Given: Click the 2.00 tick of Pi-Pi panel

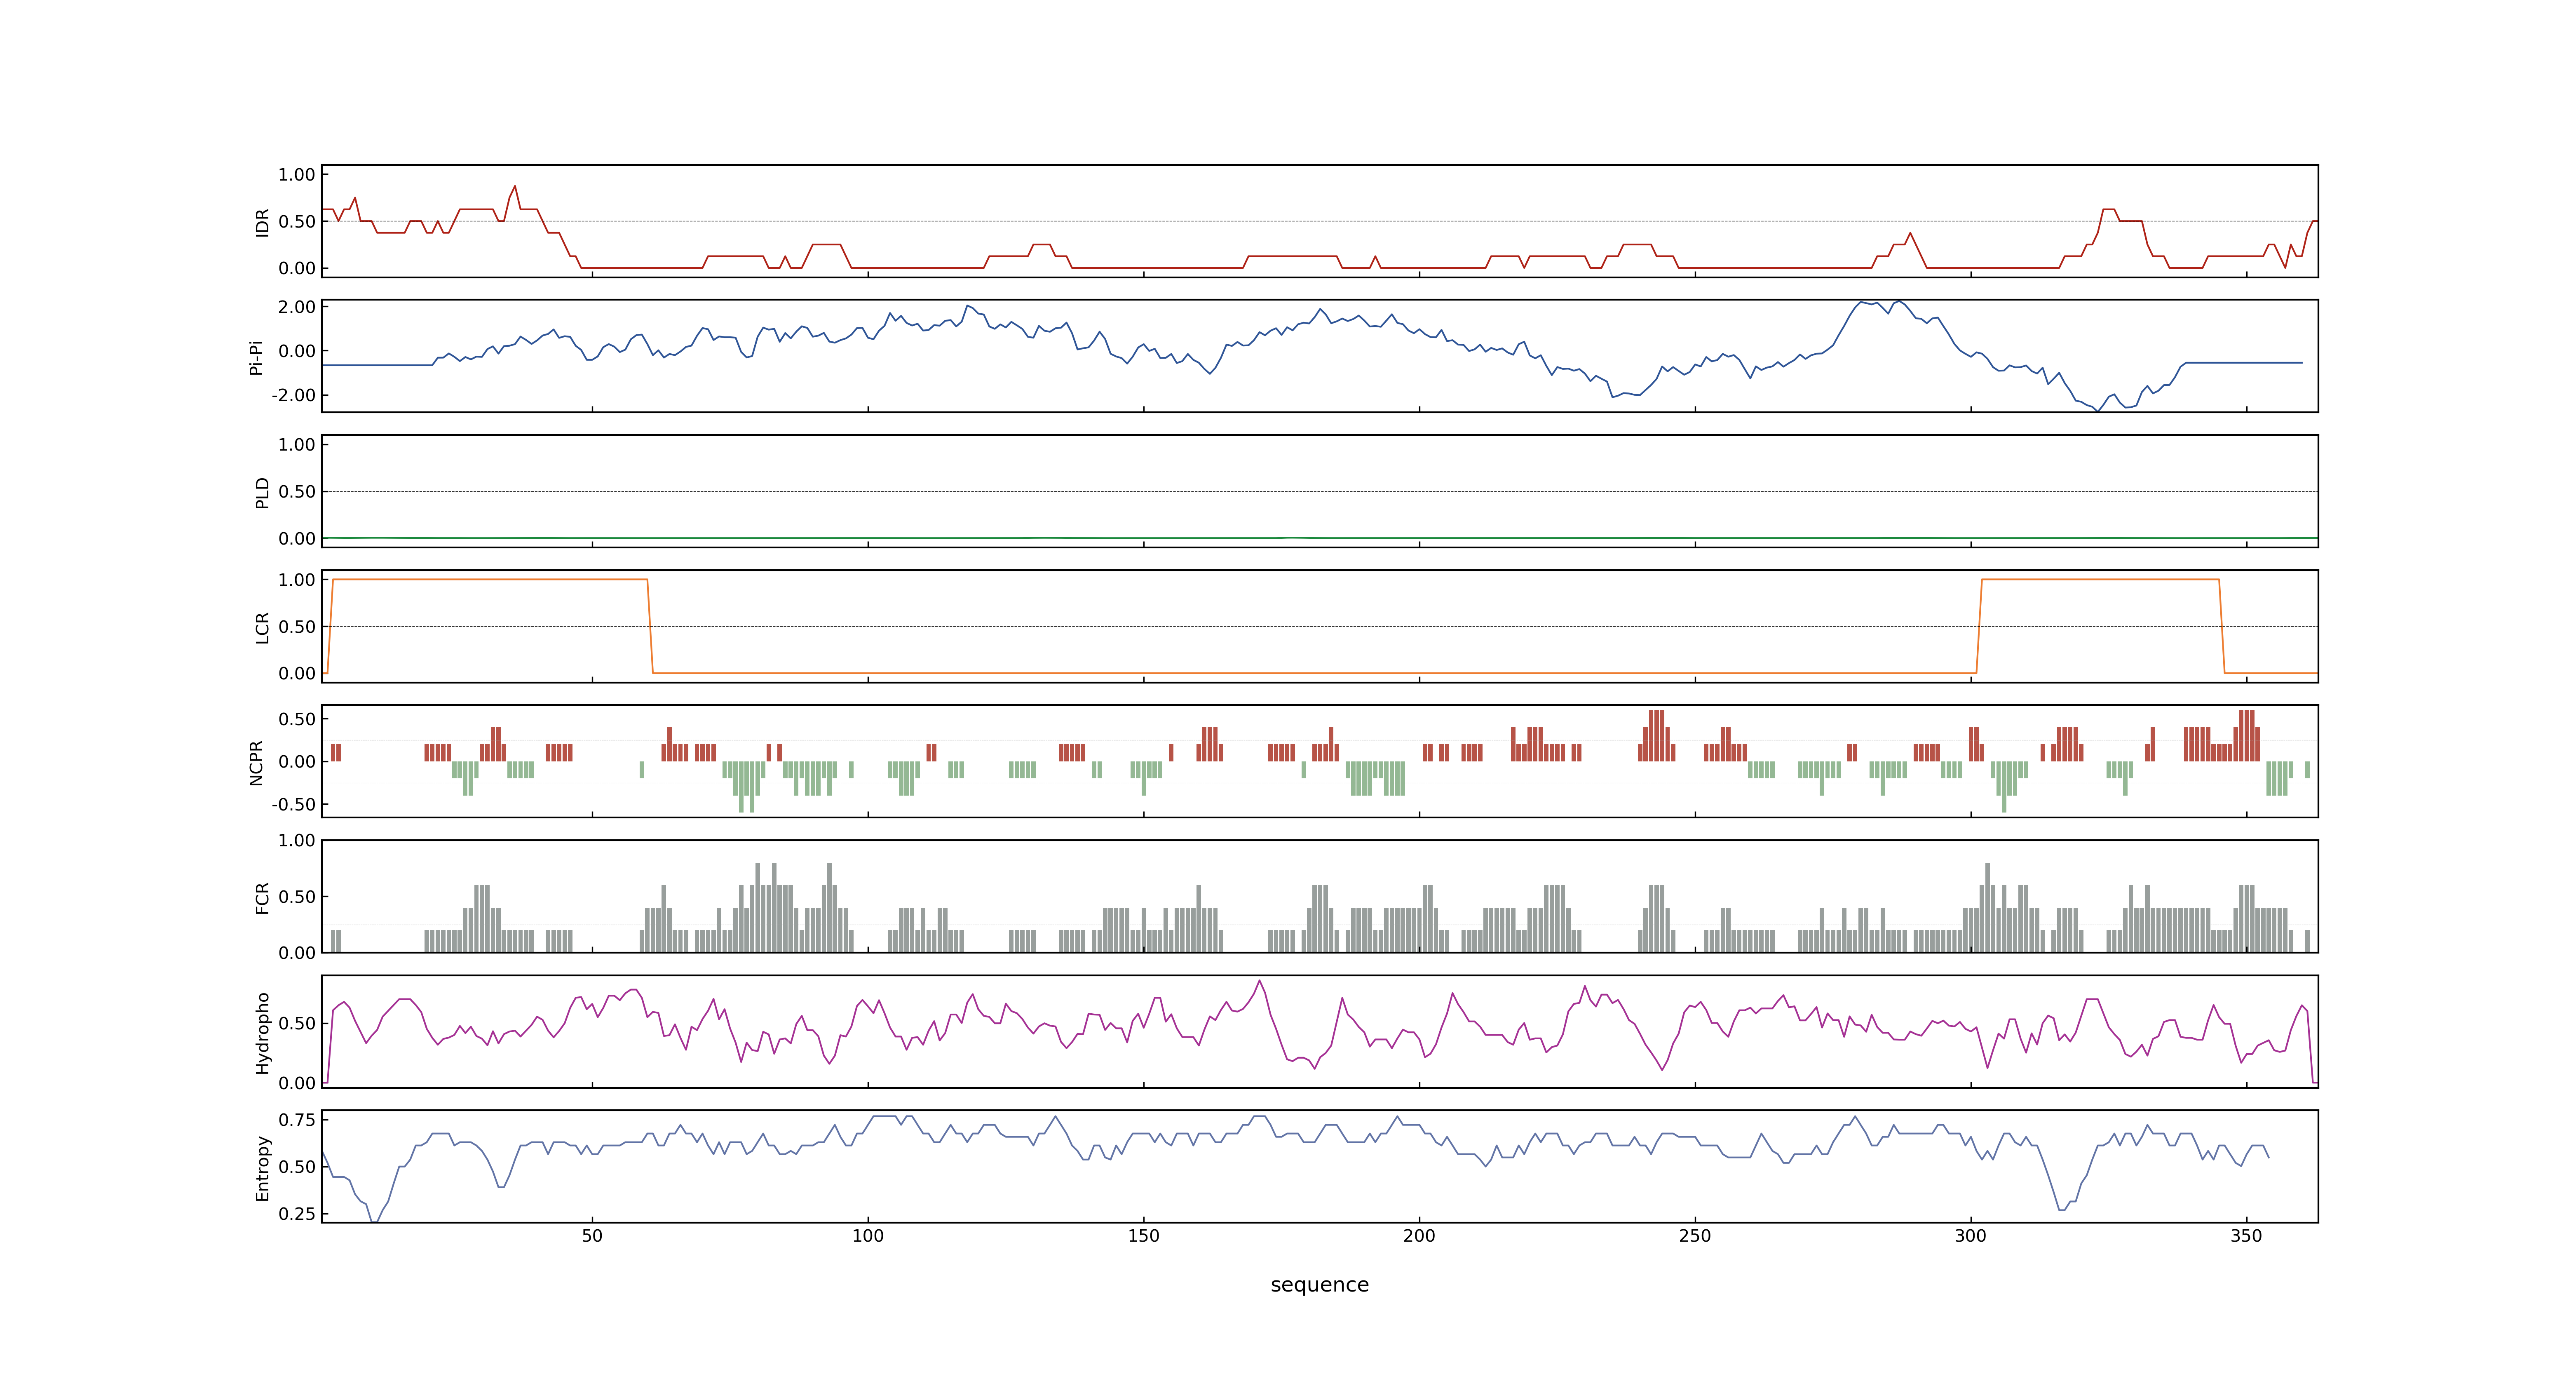Looking at the screenshot, I should click(297, 307).
